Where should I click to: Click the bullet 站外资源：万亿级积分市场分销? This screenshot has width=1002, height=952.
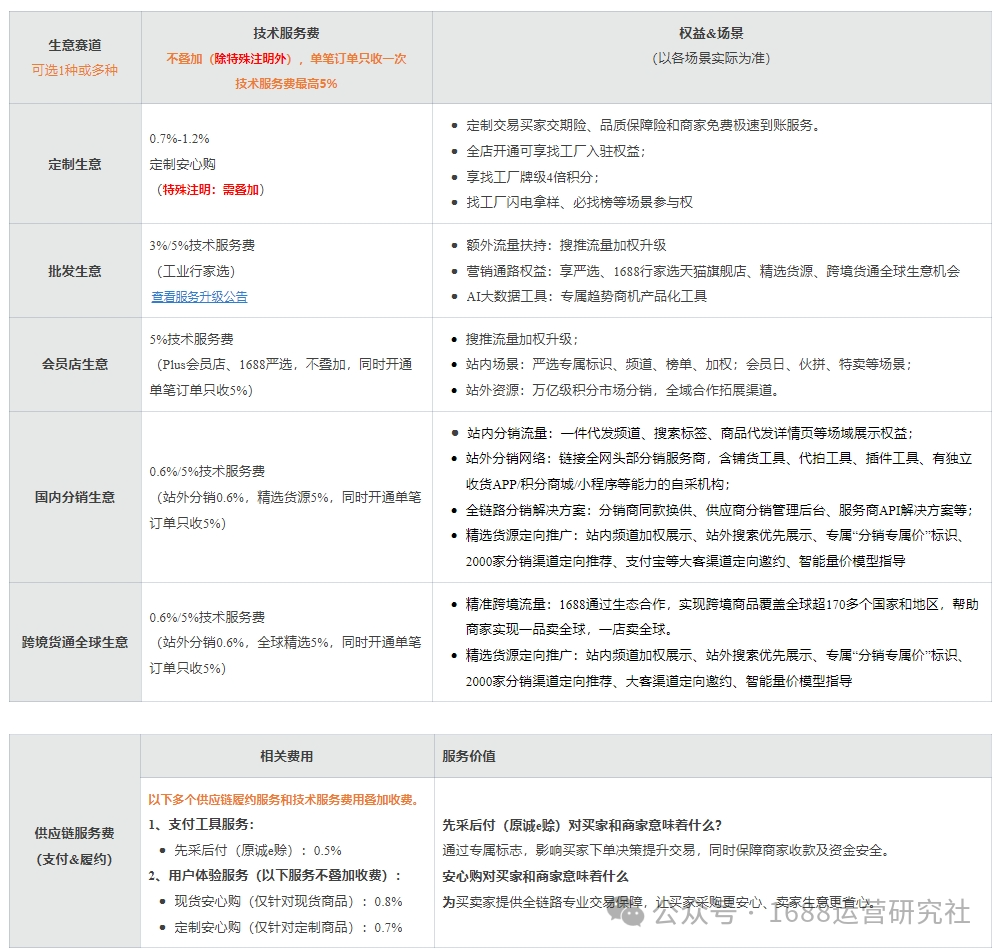(x=622, y=390)
